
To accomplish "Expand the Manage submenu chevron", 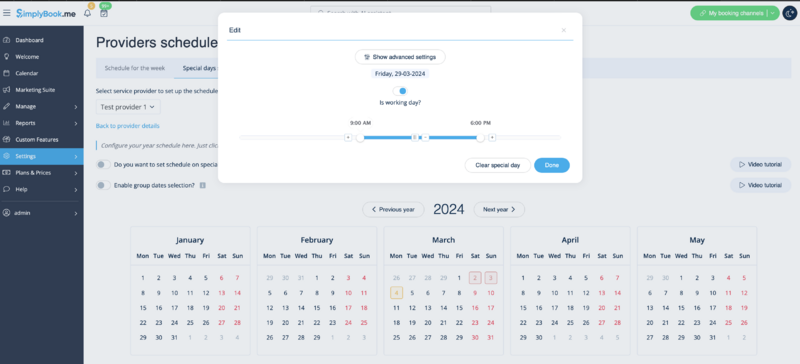I will tap(76, 107).
